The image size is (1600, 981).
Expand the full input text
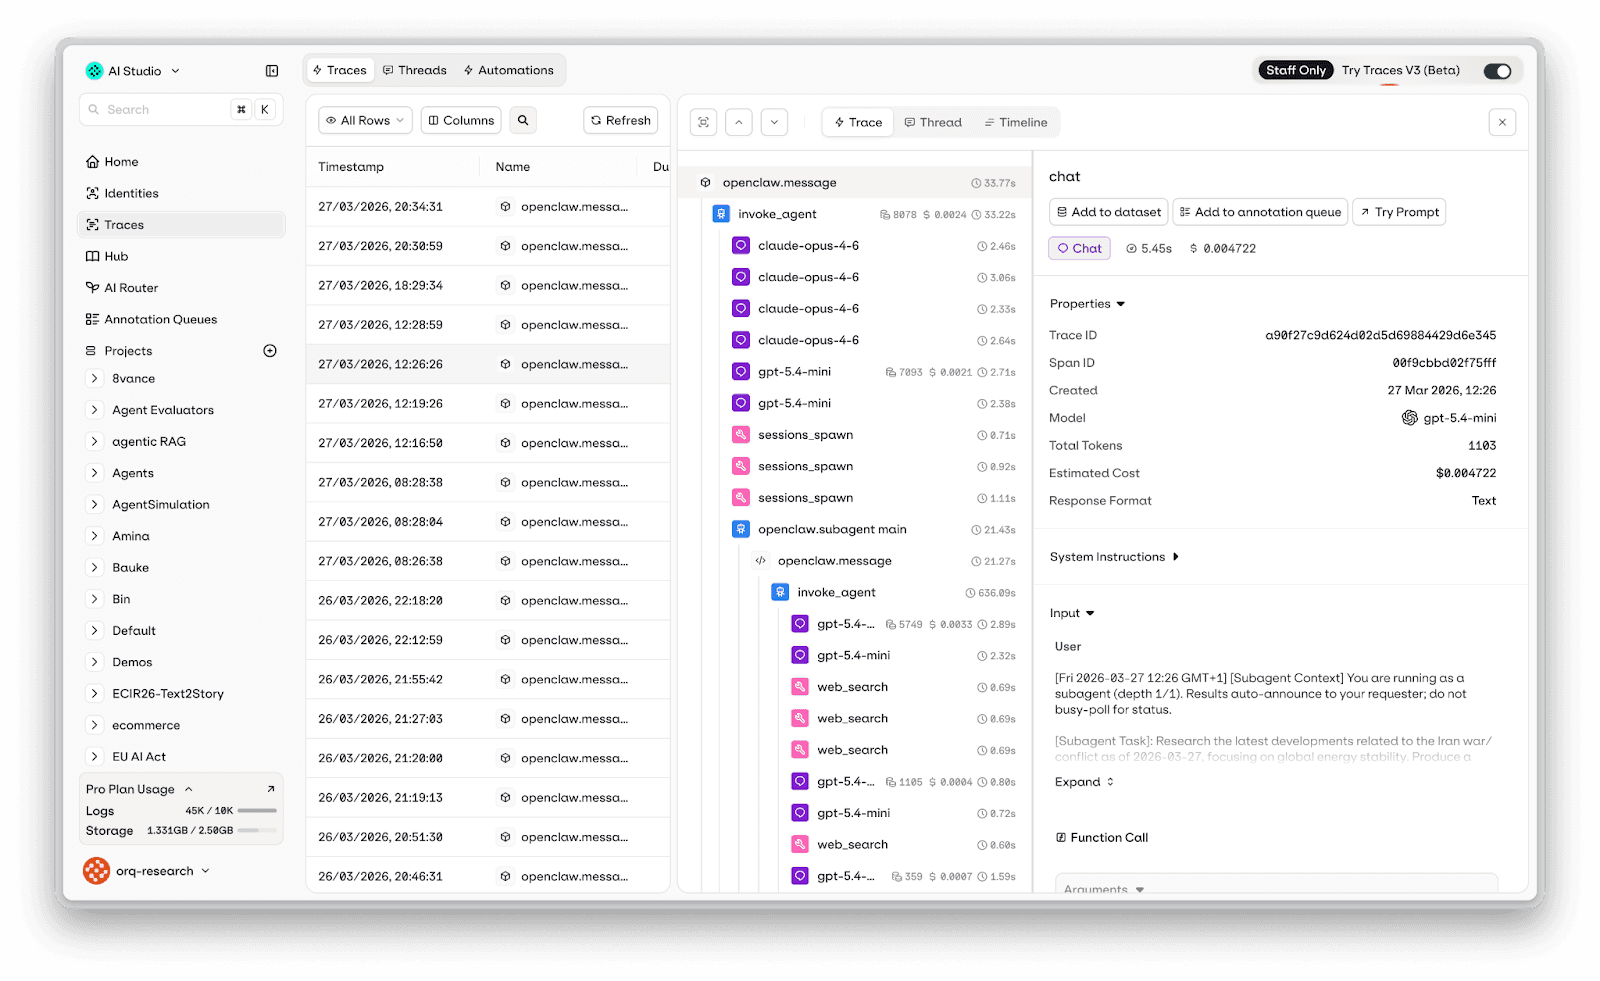click(1084, 782)
